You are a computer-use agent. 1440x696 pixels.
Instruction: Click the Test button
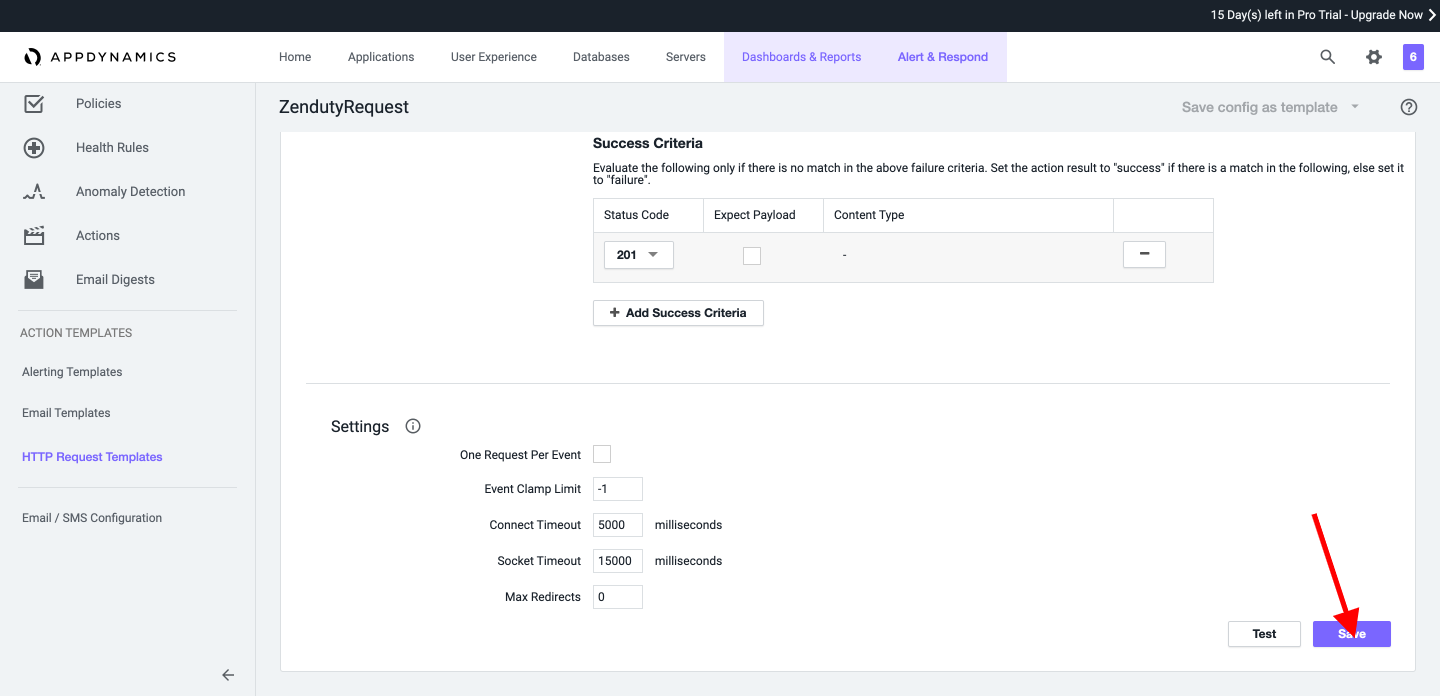[1264, 634]
